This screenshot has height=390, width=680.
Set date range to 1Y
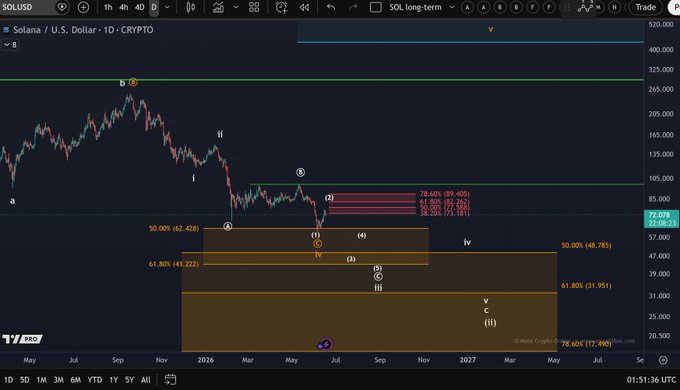point(114,380)
